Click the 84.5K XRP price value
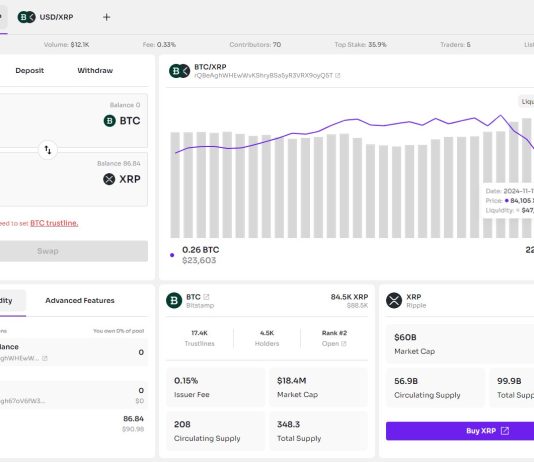Image resolution: width=534 pixels, height=462 pixels. point(349,297)
